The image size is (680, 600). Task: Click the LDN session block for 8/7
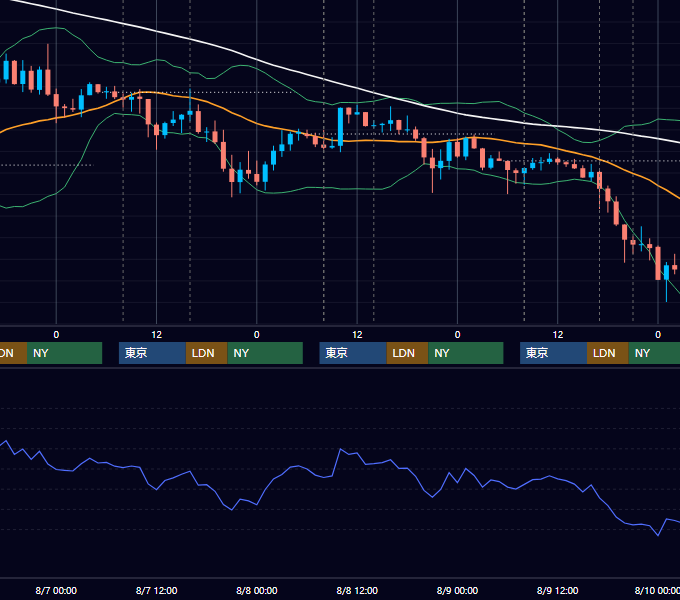click(x=206, y=353)
